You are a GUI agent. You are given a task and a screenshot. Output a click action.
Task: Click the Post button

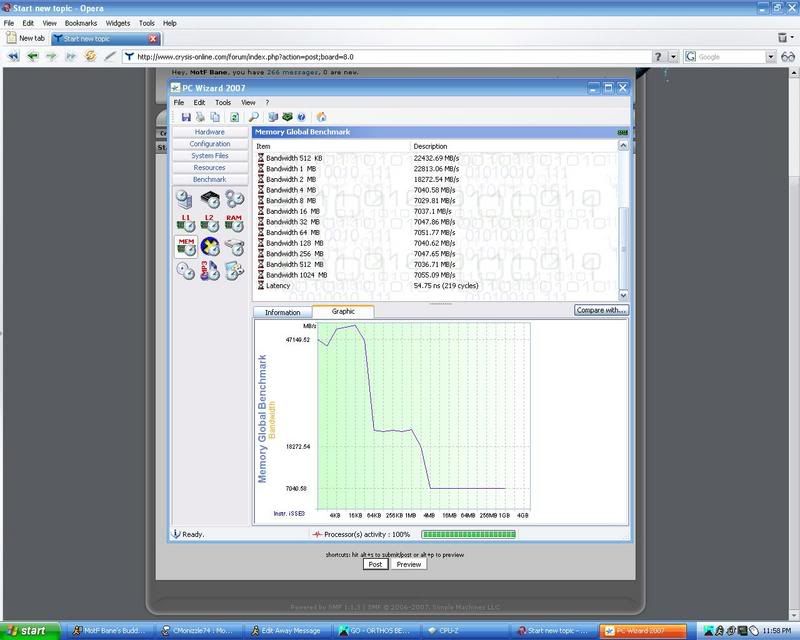click(x=376, y=564)
